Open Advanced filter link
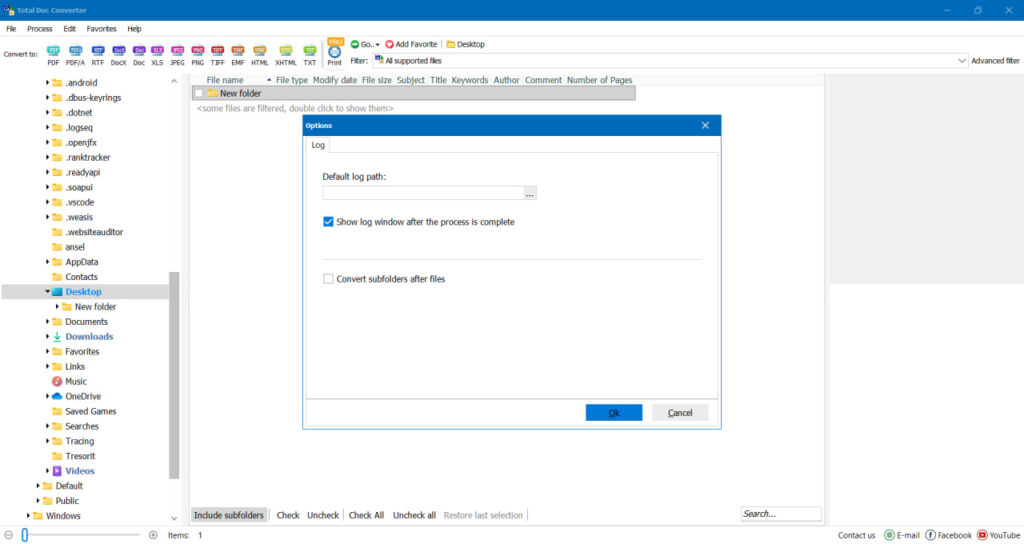The width and height of the screenshot is (1024, 544). click(995, 61)
